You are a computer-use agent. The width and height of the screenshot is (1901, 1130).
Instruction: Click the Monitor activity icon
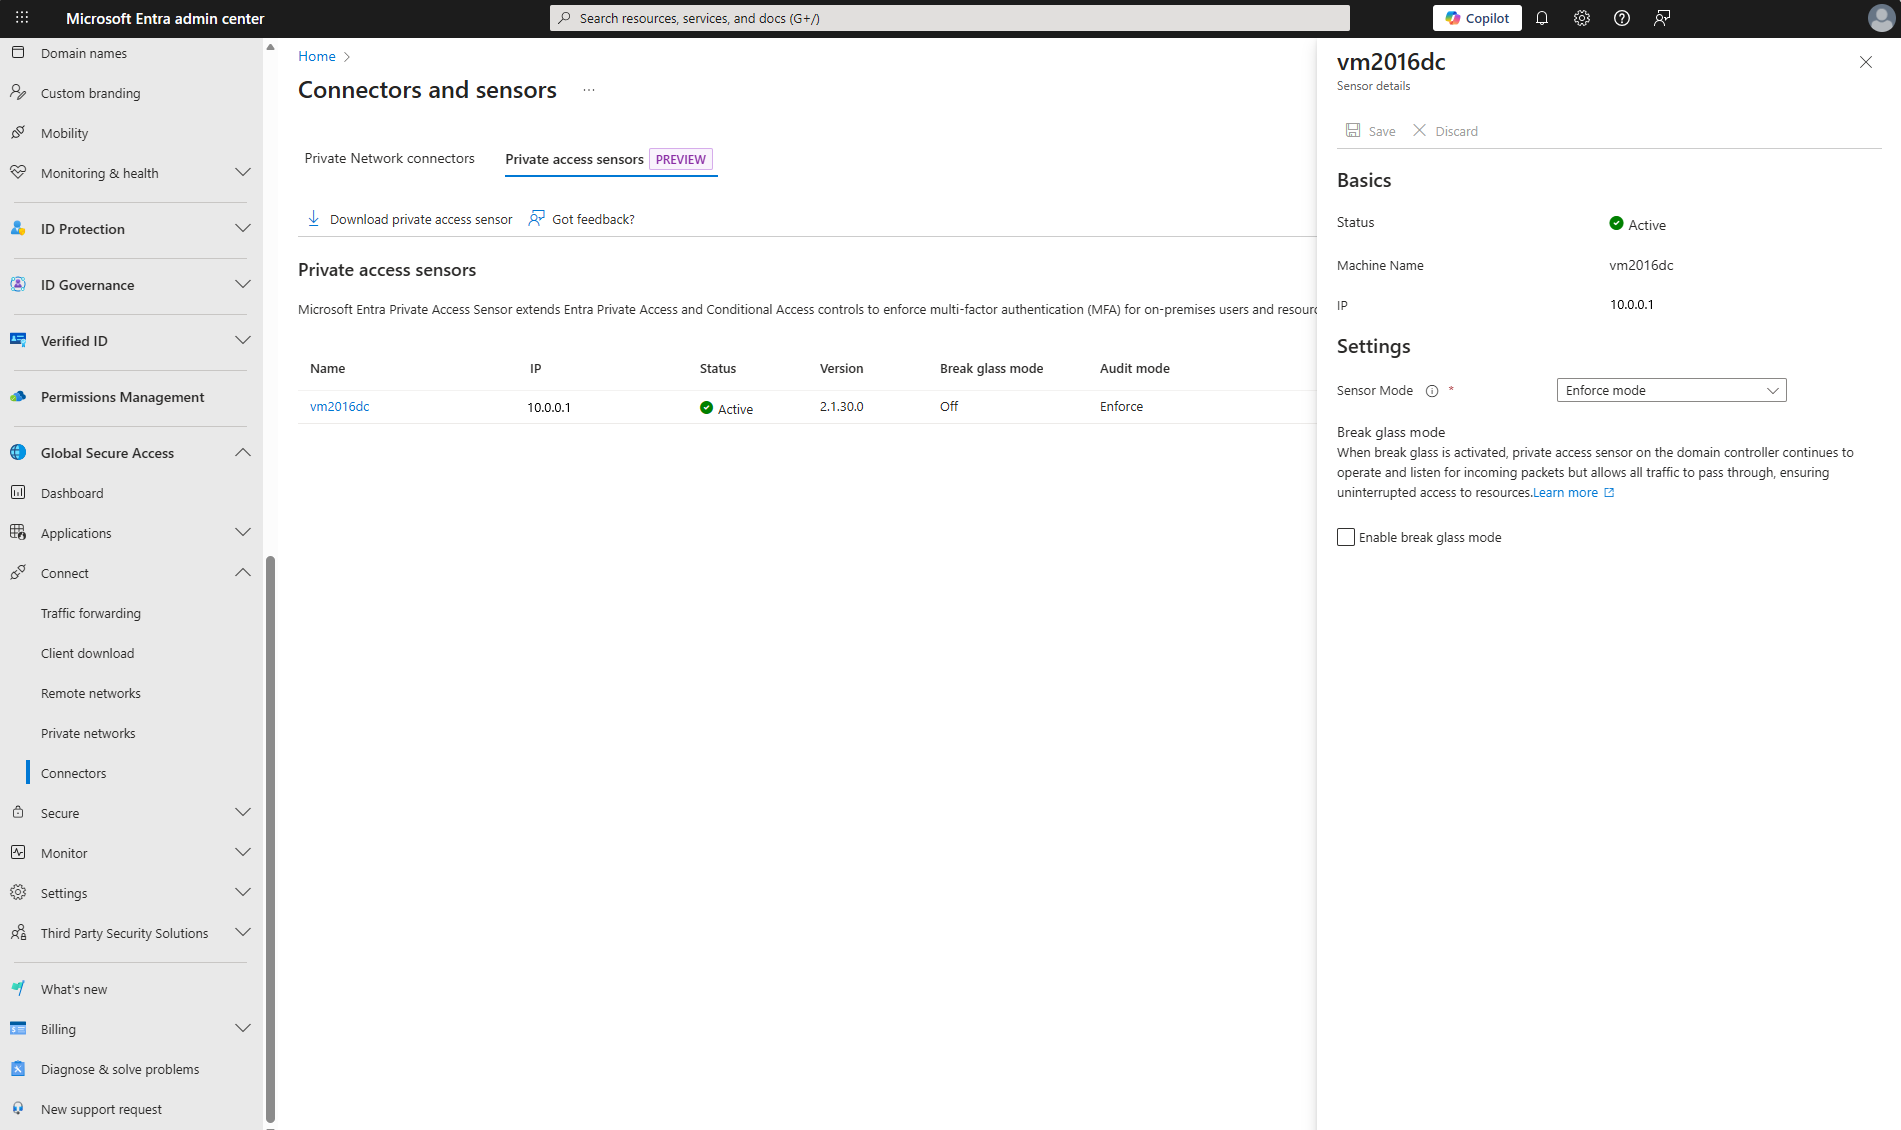(x=18, y=852)
